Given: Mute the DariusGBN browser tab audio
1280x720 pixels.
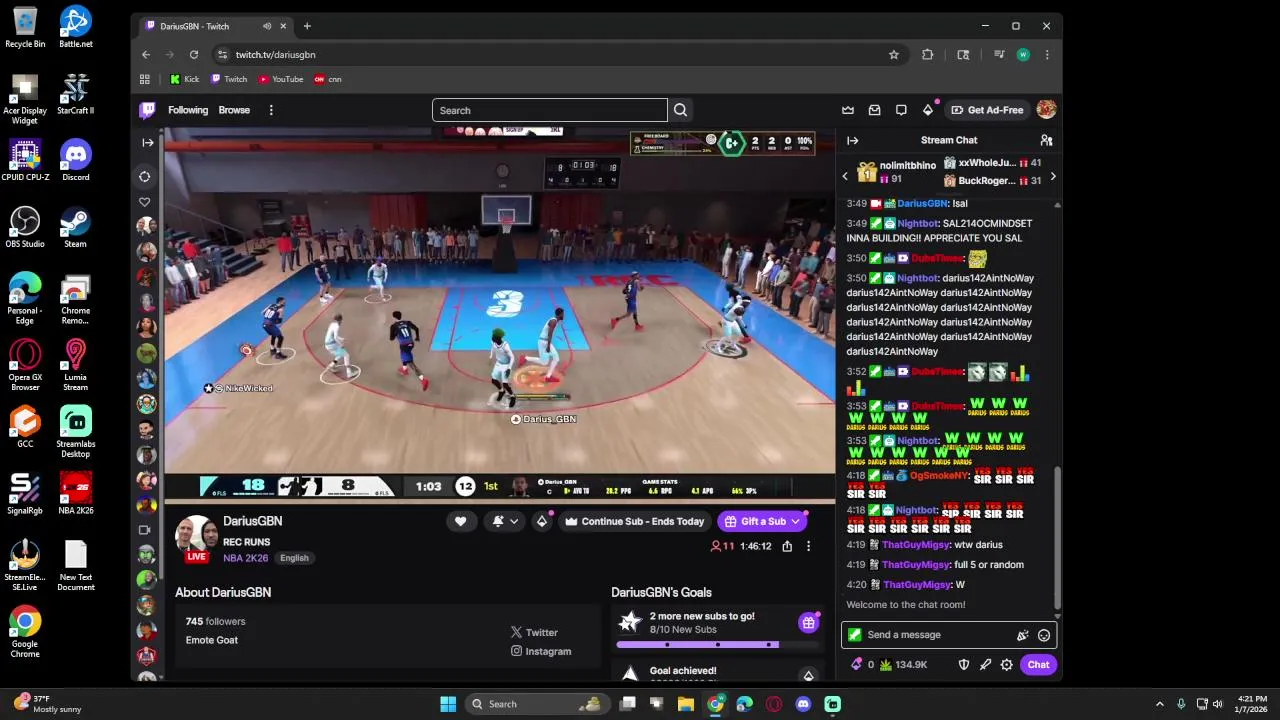Looking at the screenshot, I should pyautogui.click(x=267, y=26).
